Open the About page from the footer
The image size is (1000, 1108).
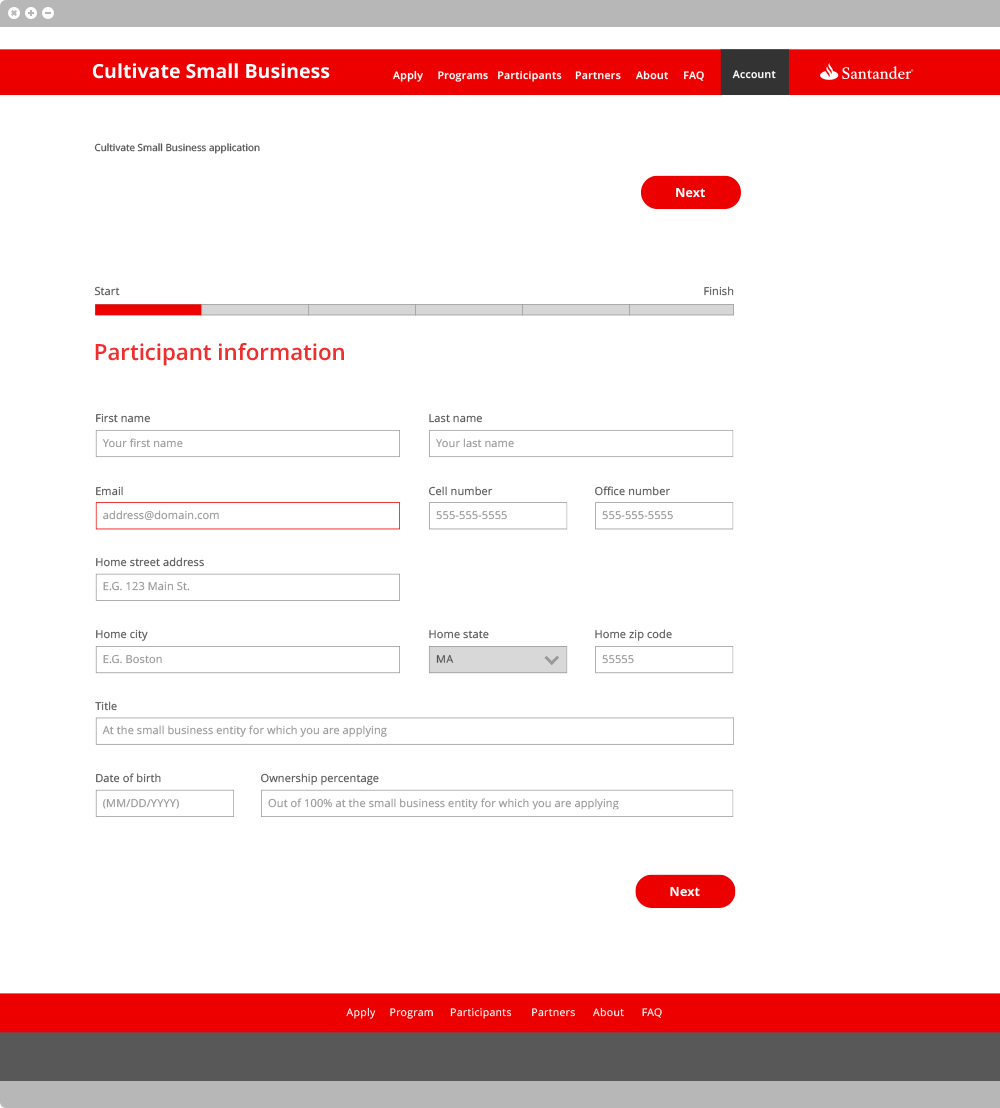click(x=608, y=1012)
